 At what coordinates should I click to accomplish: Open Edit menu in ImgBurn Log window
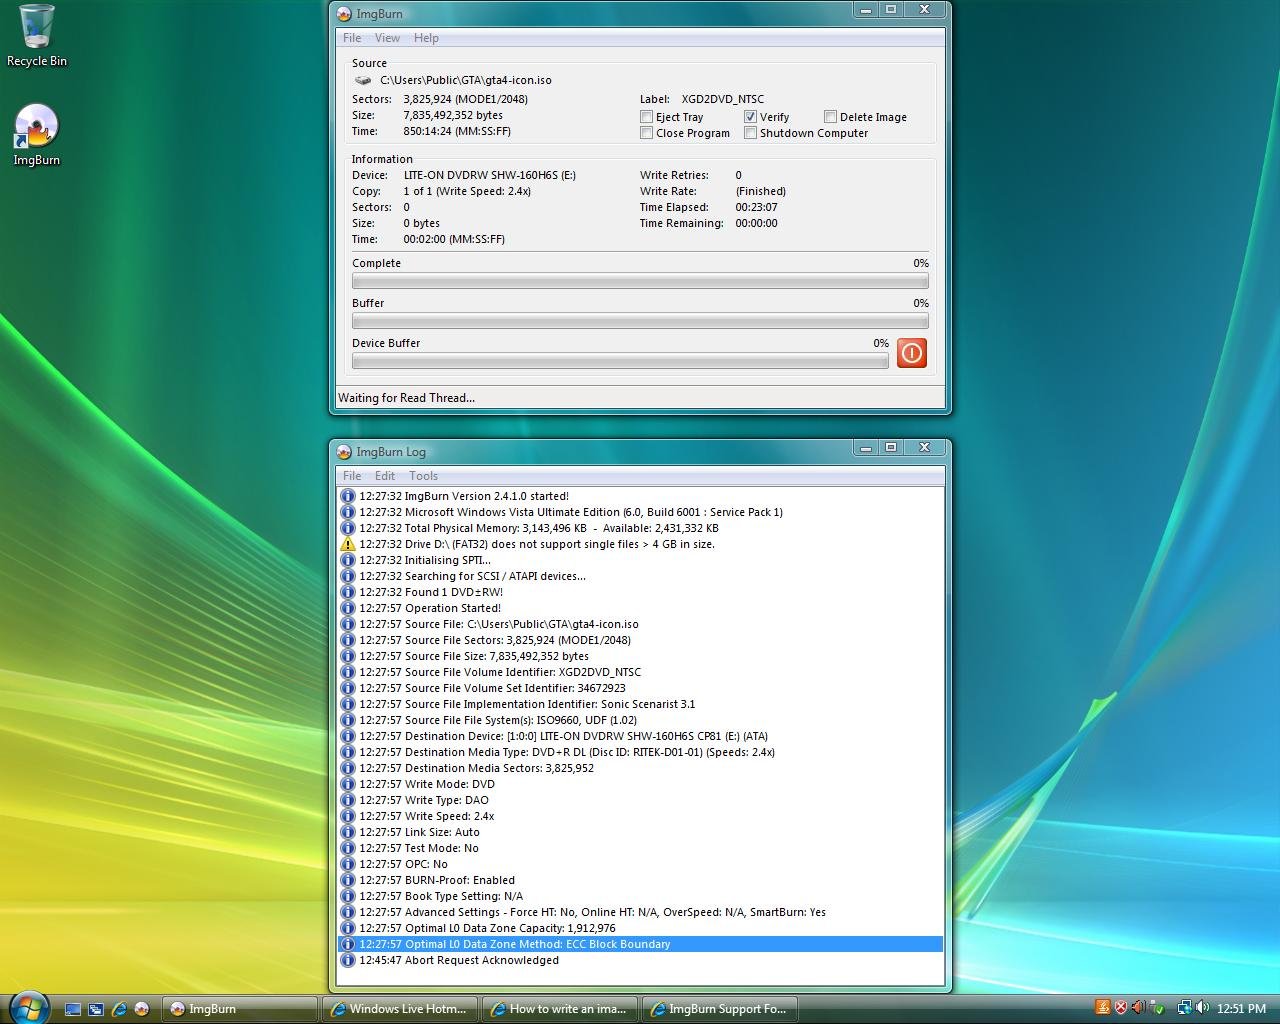tap(385, 476)
